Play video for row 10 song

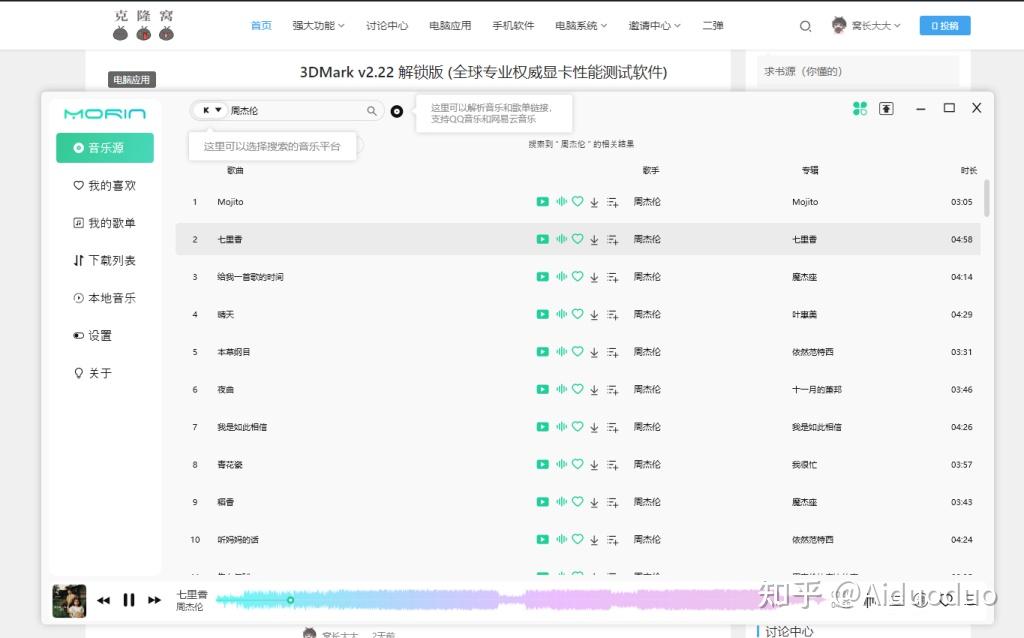(x=543, y=539)
